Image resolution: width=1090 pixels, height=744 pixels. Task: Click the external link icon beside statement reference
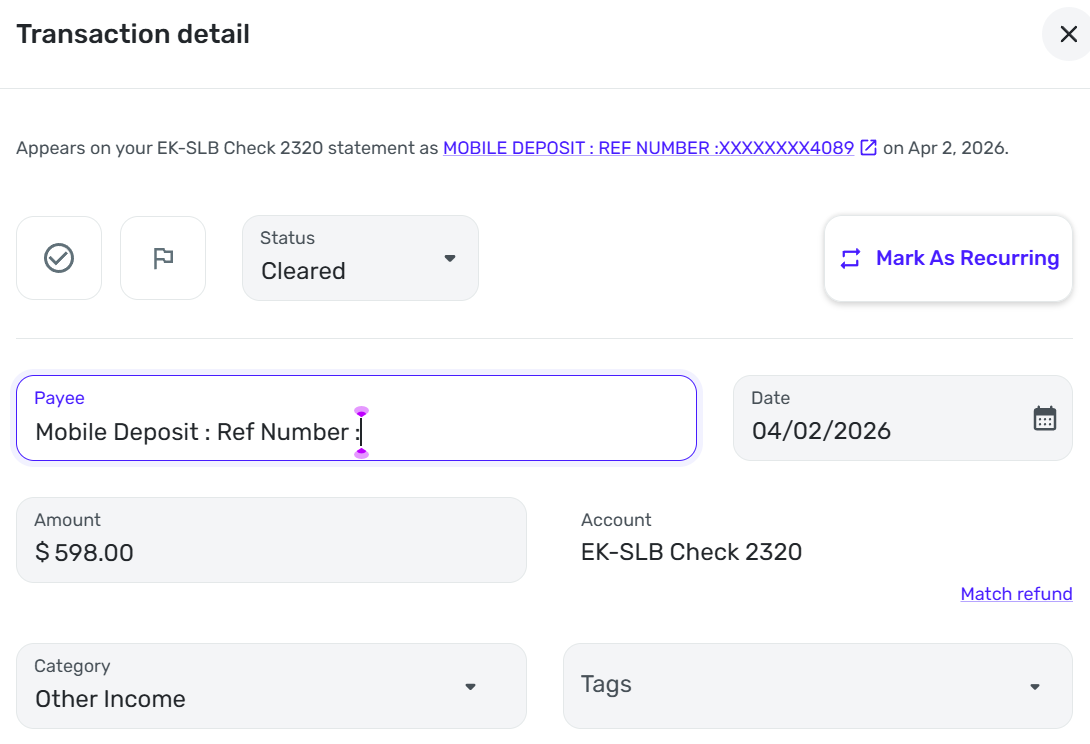point(869,148)
